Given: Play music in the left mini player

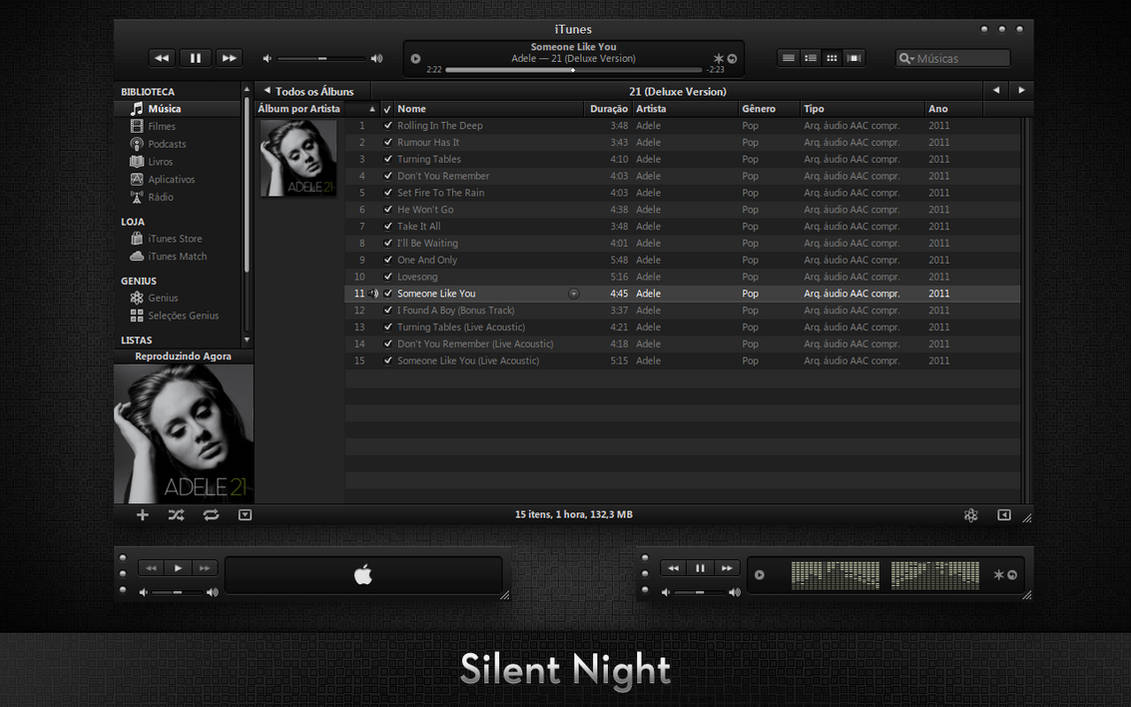Looking at the screenshot, I should tap(177, 568).
